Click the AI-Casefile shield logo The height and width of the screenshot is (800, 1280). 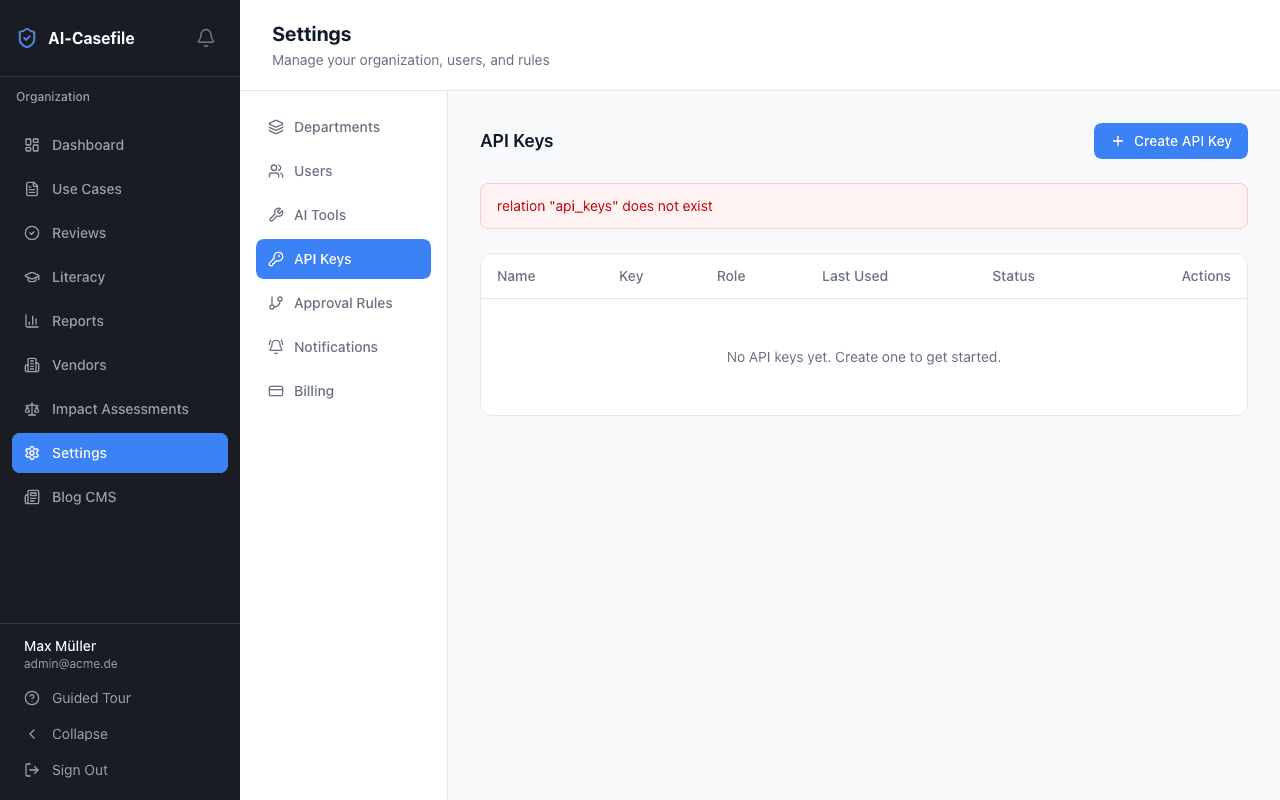pyautogui.click(x=26, y=37)
